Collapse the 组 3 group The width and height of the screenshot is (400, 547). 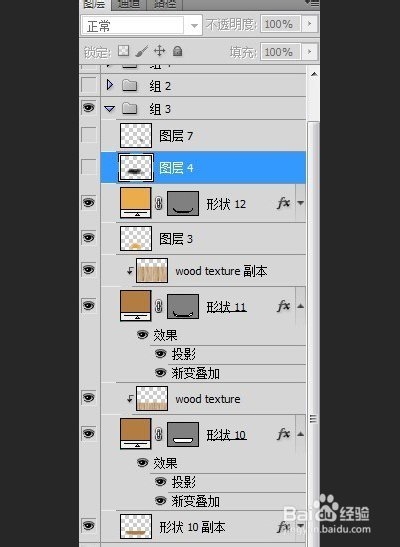click(x=110, y=109)
